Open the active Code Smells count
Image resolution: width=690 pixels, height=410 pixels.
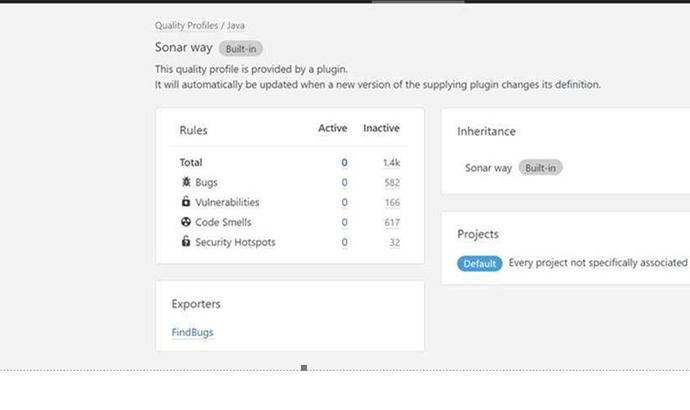coord(344,222)
